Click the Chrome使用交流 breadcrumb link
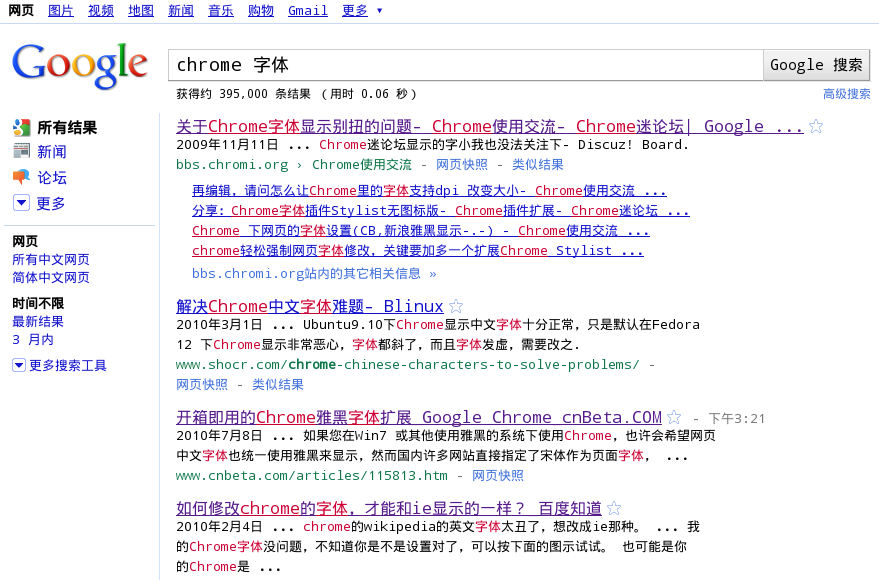 pyautogui.click(x=362, y=165)
